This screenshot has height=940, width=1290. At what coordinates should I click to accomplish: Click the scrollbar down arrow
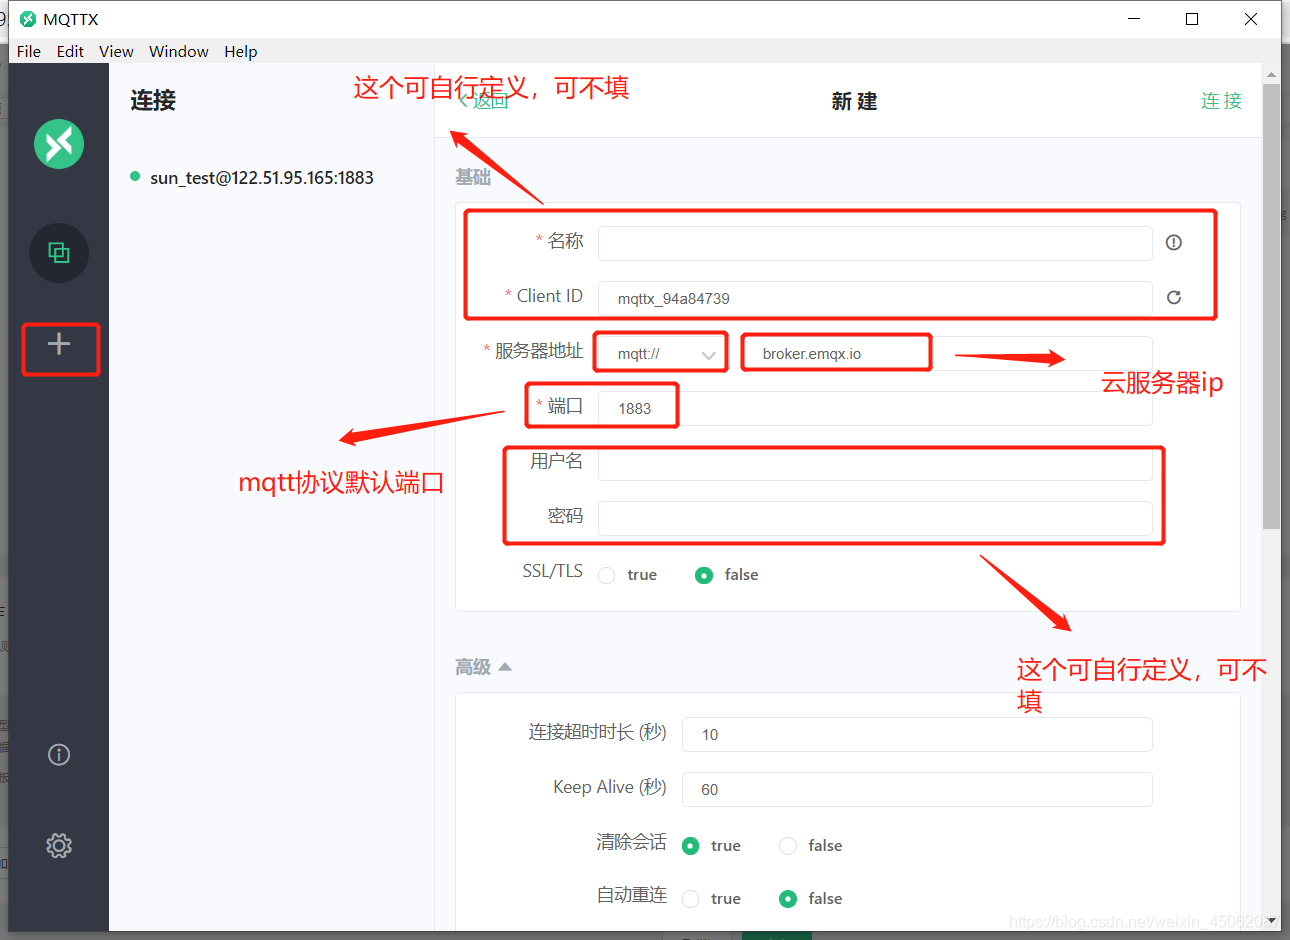tap(1271, 921)
